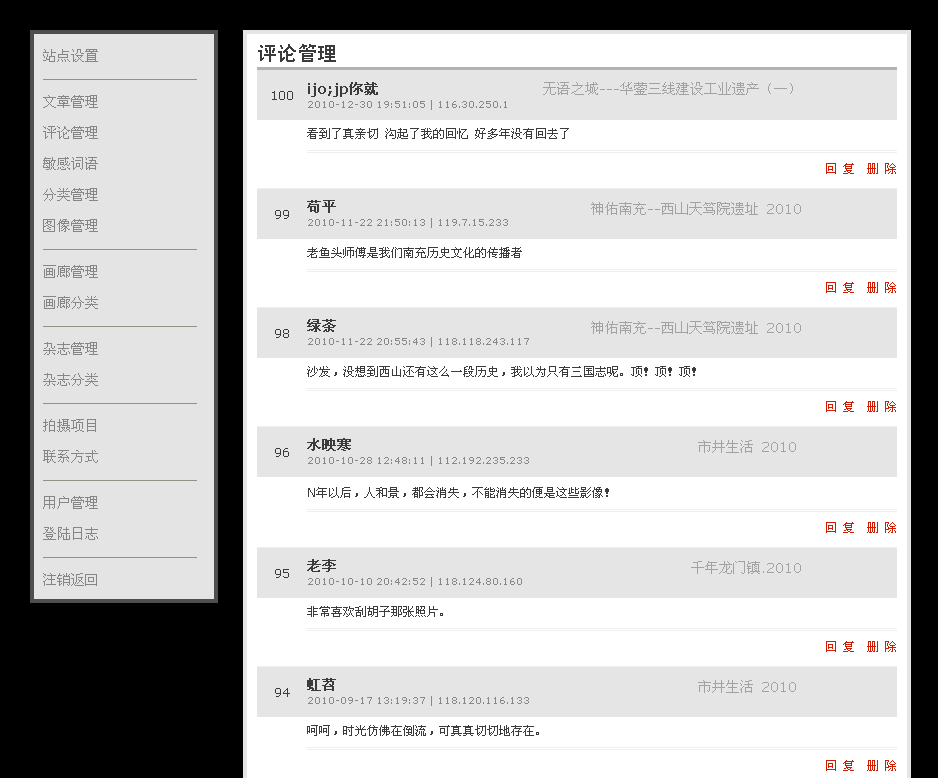Delete comment 100 by ijo;jp你就

pos(881,169)
